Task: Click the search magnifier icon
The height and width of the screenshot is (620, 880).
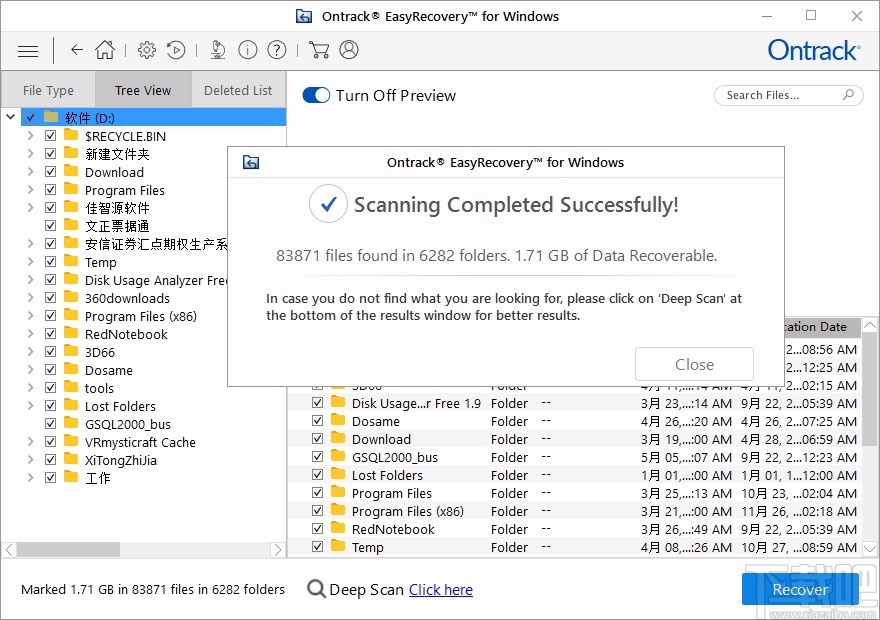Action: pyautogui.click(x=849, y=95)
